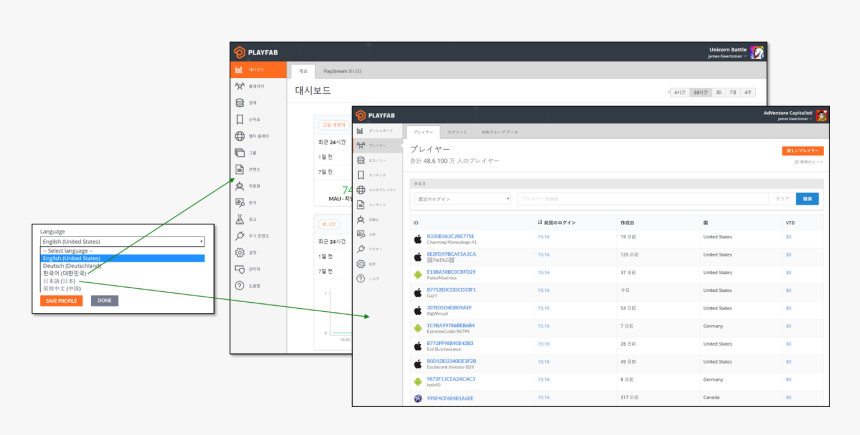This screenshot has height=435, width=860.
Task: Click the DONE button
Action: tap(104, 301)
